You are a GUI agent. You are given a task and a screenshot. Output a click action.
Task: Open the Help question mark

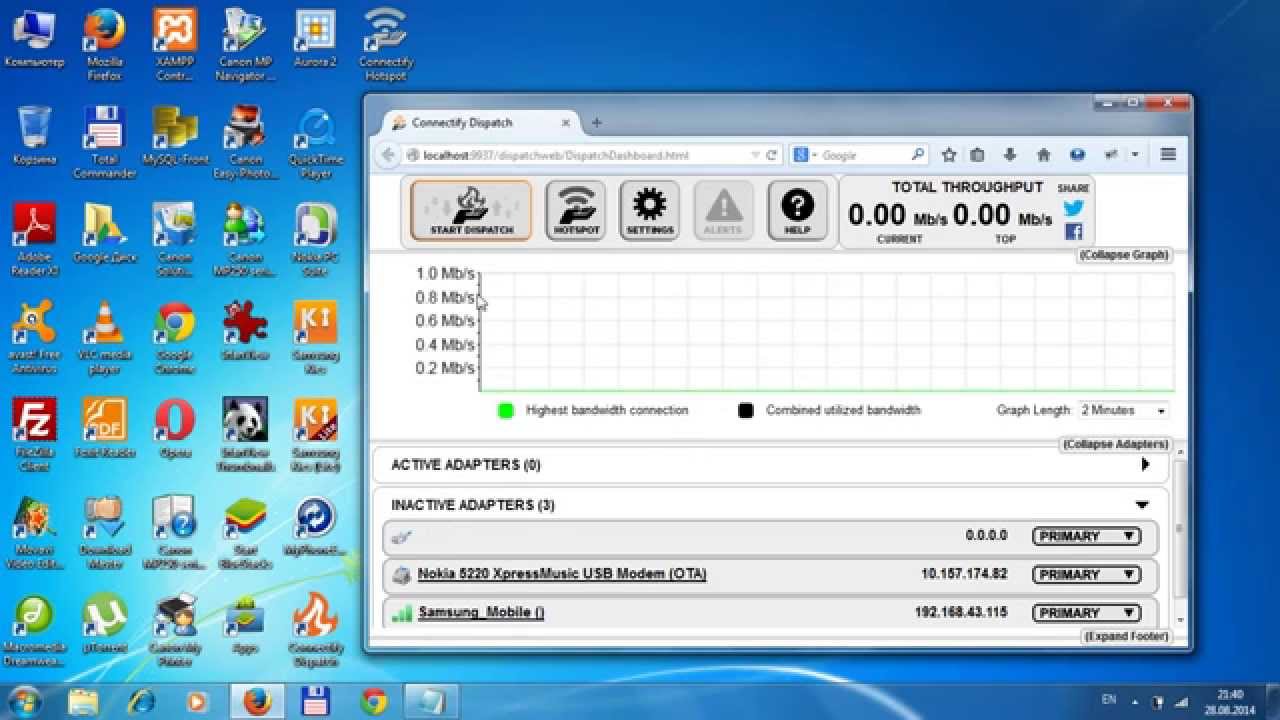coord(797,210)
